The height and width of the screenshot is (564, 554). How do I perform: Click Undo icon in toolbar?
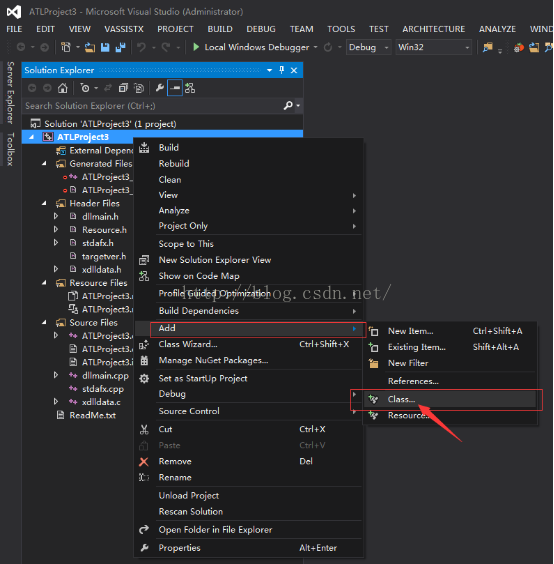tap(141, 47)
